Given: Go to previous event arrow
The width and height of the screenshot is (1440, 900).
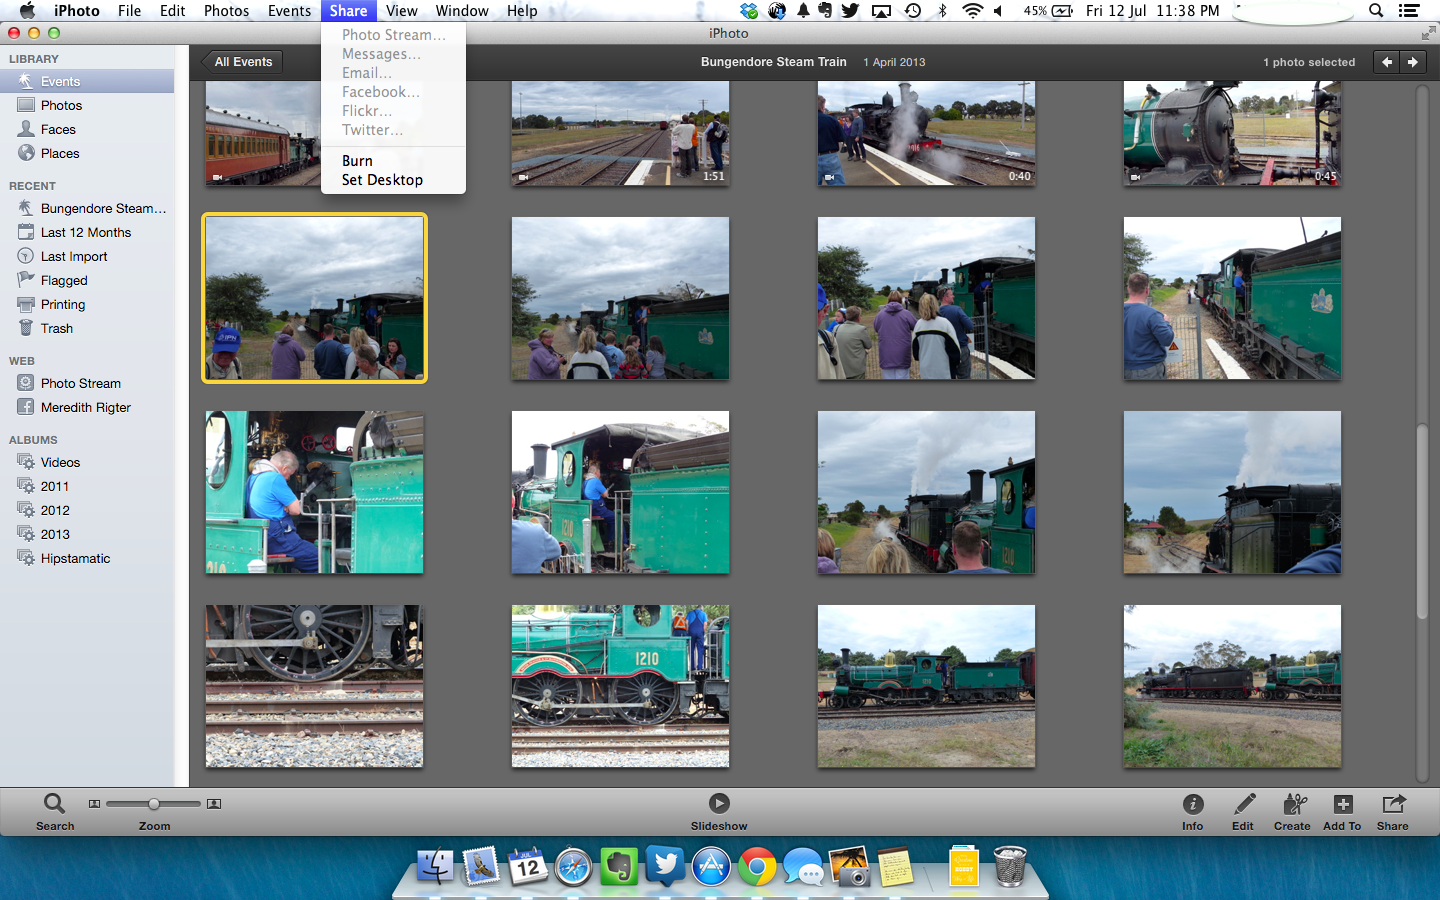Looking at the screenshot, I should point(1387,62).
